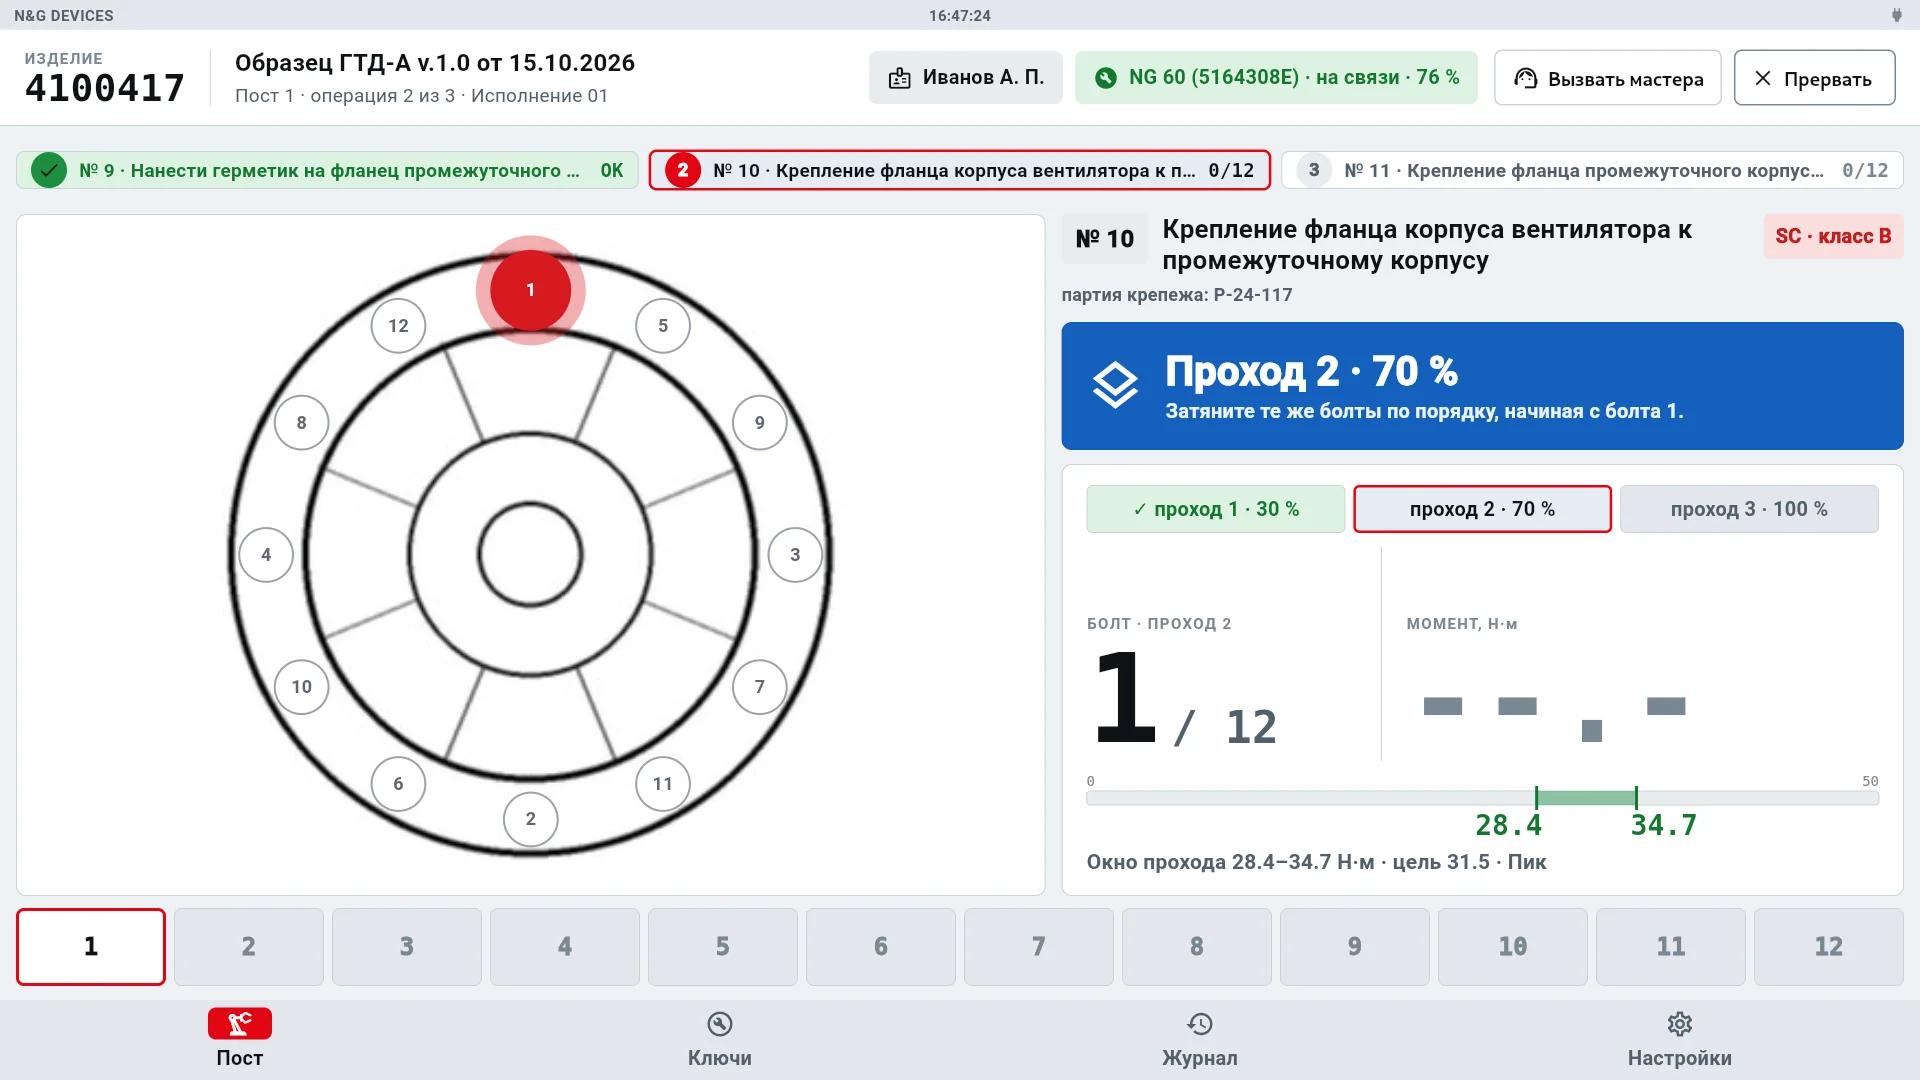Click the layers icon in the Проход 2 banner

(1115, 385)
